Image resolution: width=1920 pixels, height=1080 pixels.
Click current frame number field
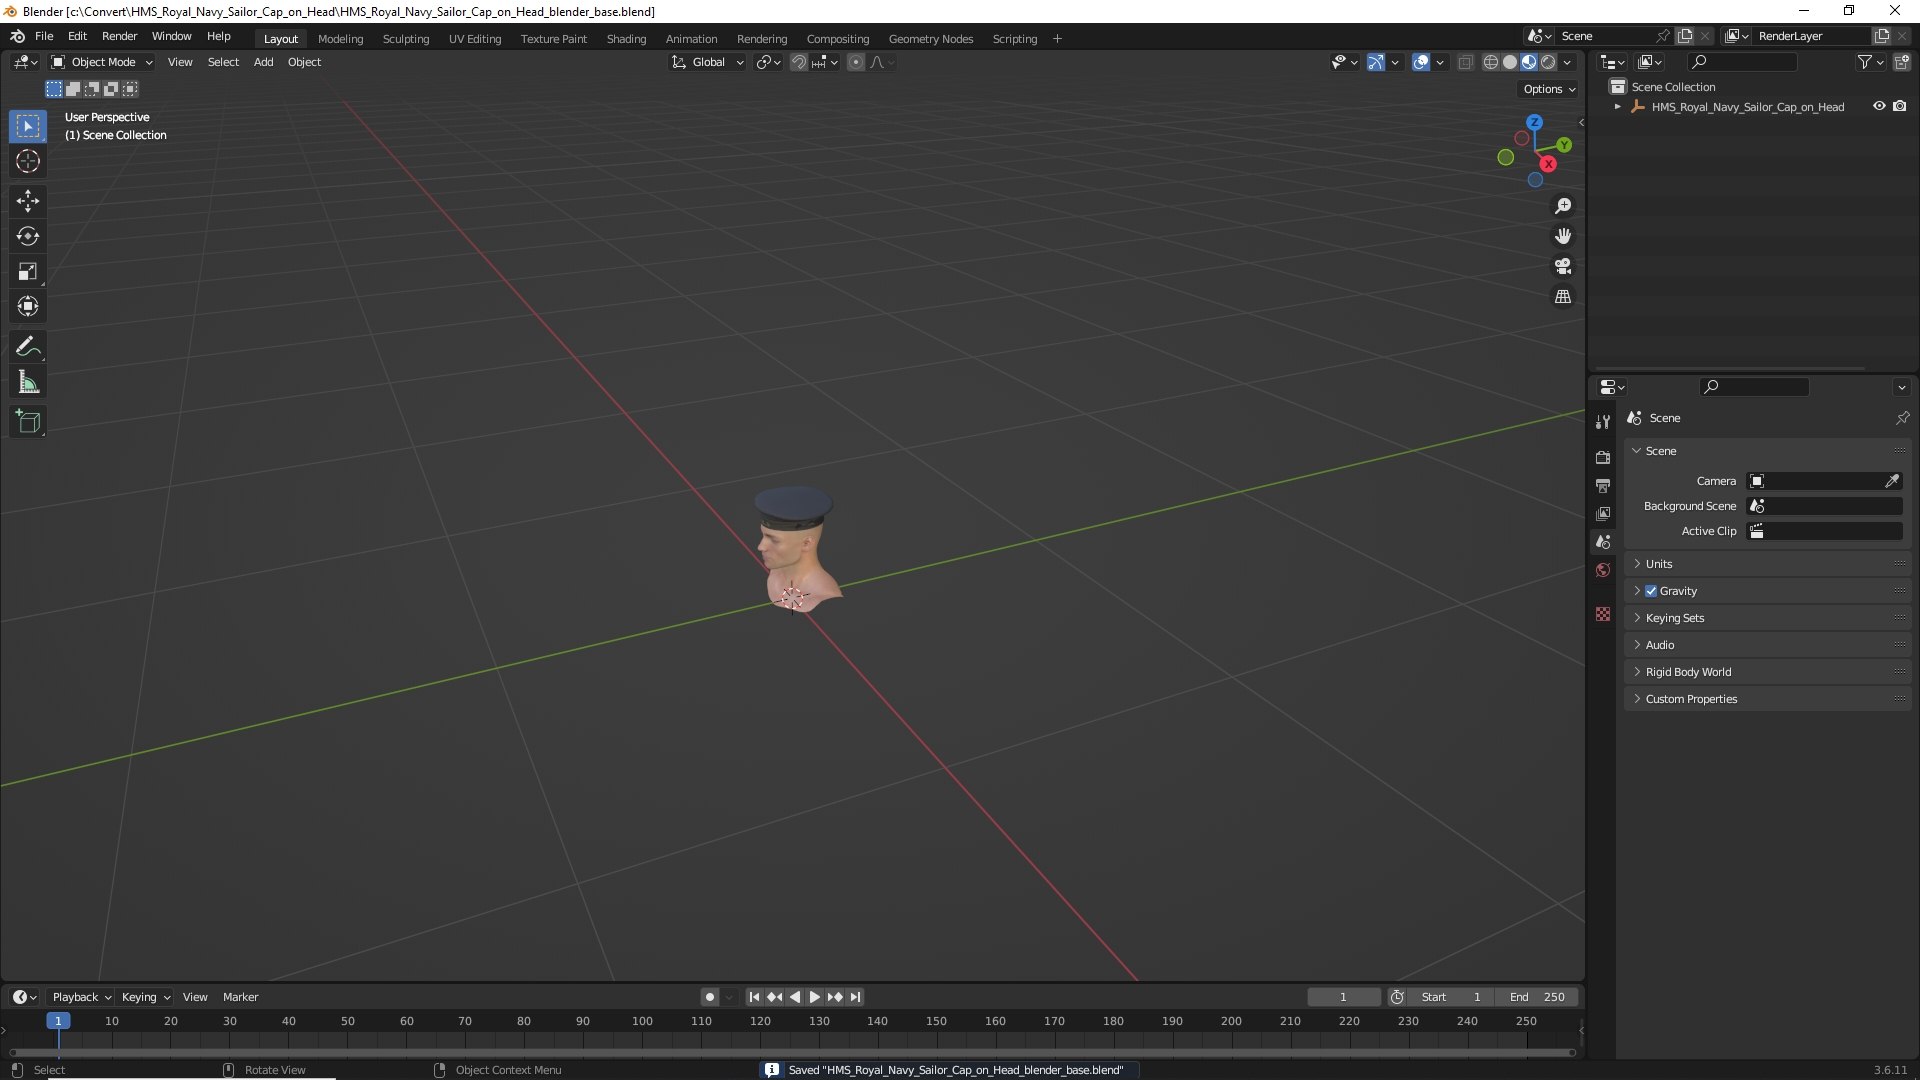[1343, 997]
